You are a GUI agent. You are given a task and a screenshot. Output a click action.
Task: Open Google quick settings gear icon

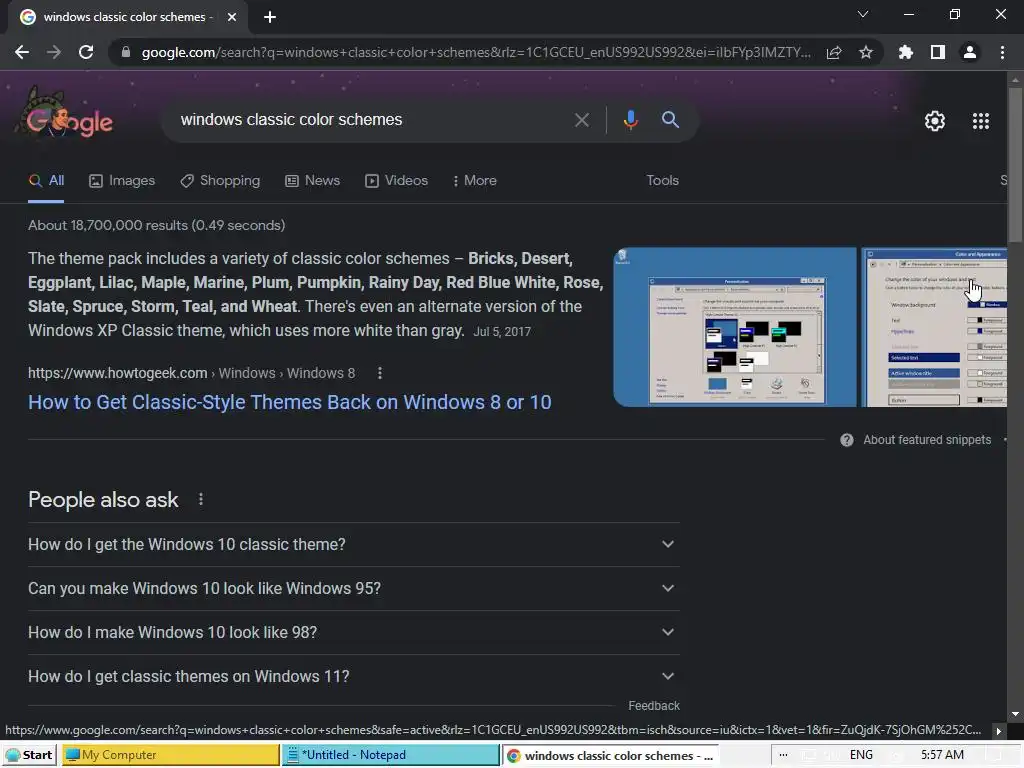(x=935, y=121)
